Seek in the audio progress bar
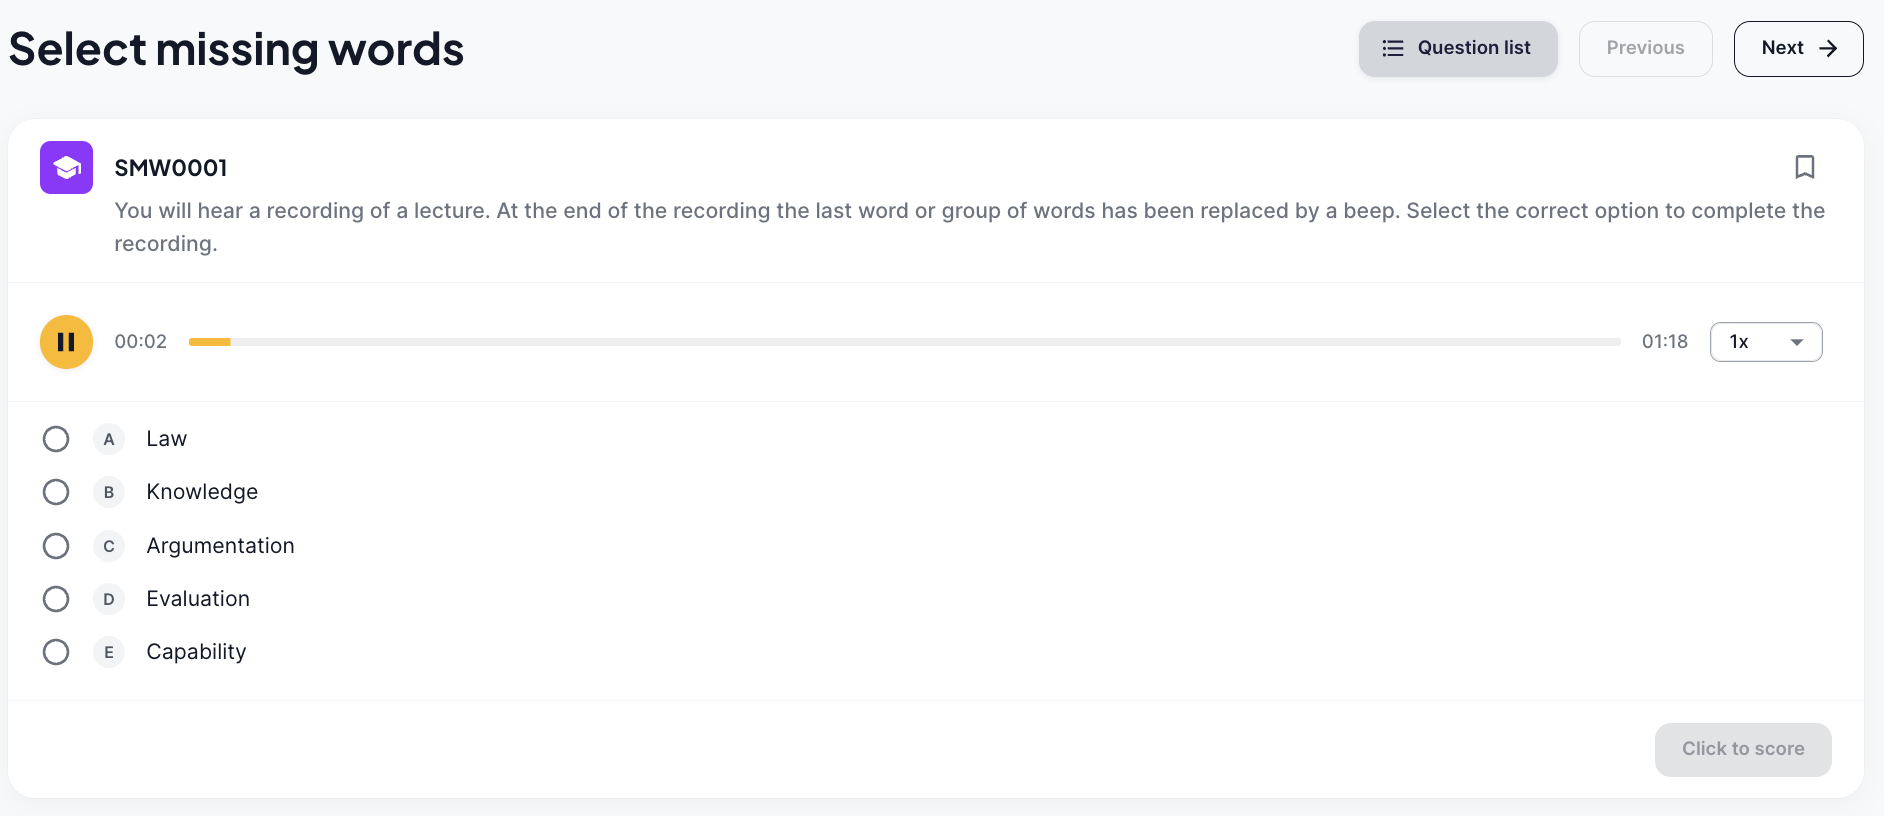 [904, 342]
